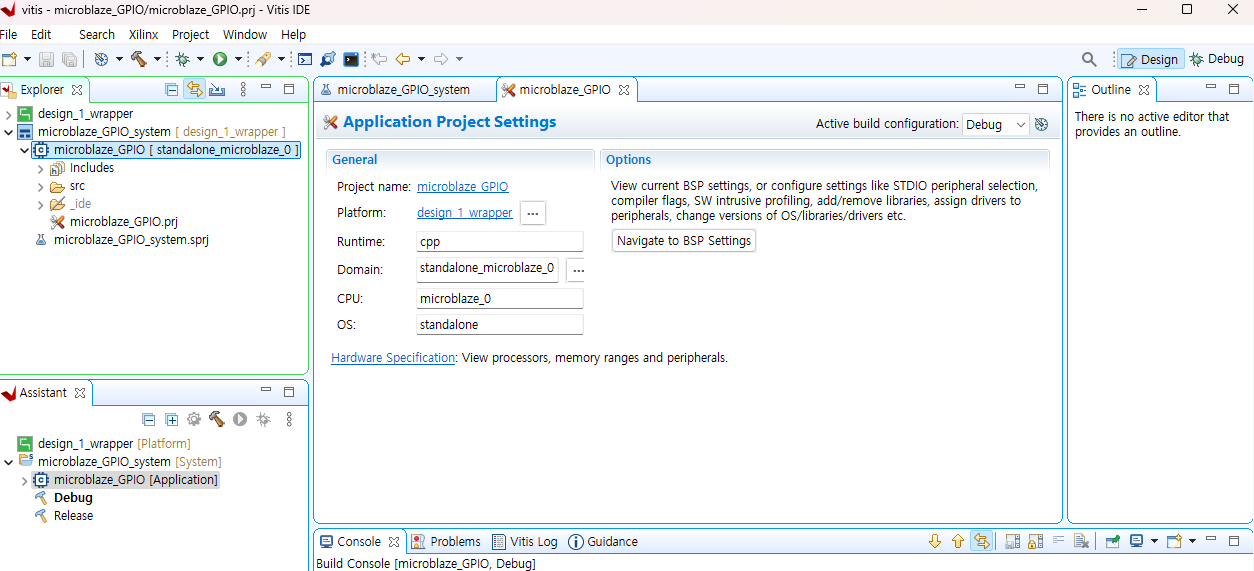Open the XSCT Console toolbar icon

coord(305,59)
